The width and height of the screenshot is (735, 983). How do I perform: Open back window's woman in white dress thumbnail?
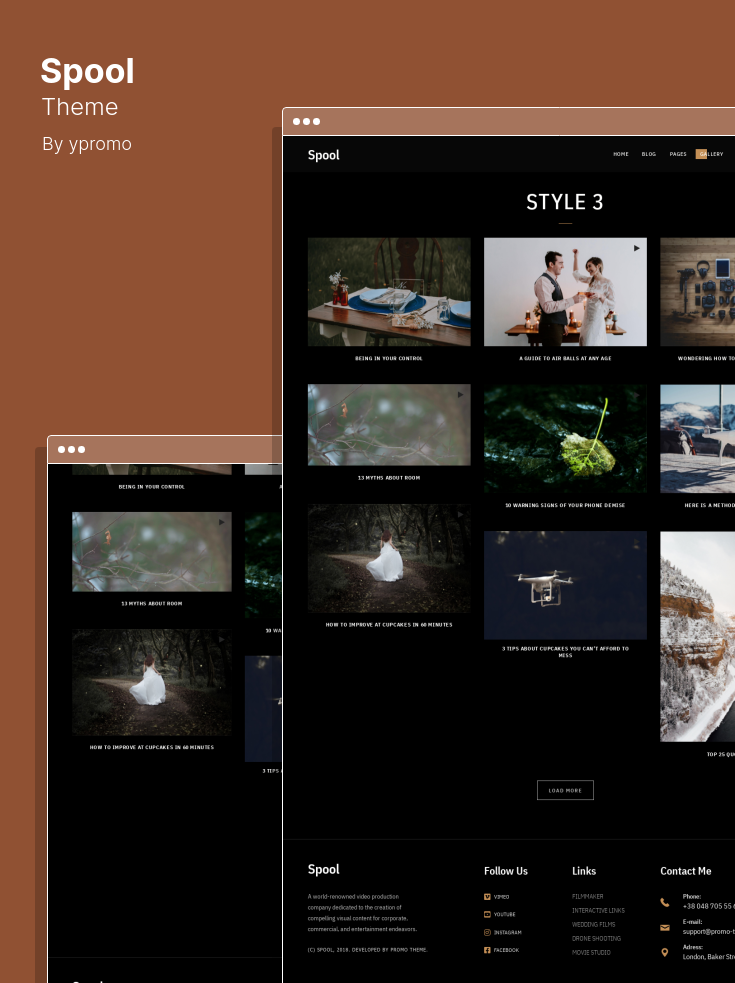coord(152,682)
